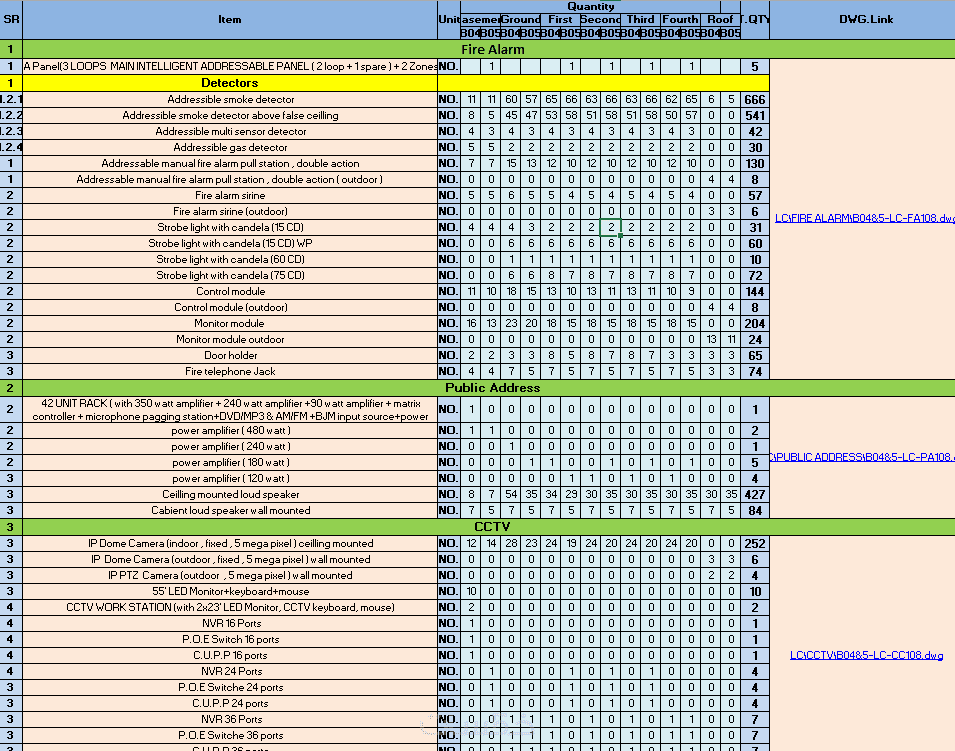
Task: Select the power amplifier (180 watt) item
Action: 230,462
